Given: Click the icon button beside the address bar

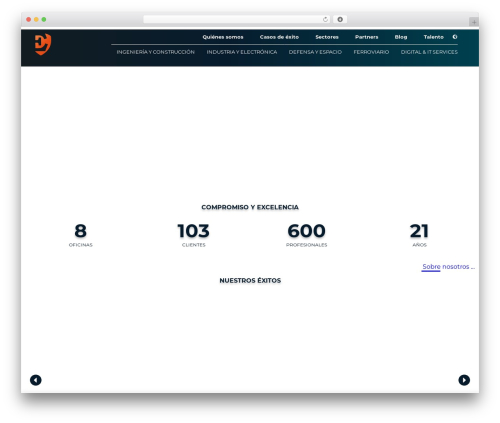Looking at the screenshot, I should (x=340, y=19).
